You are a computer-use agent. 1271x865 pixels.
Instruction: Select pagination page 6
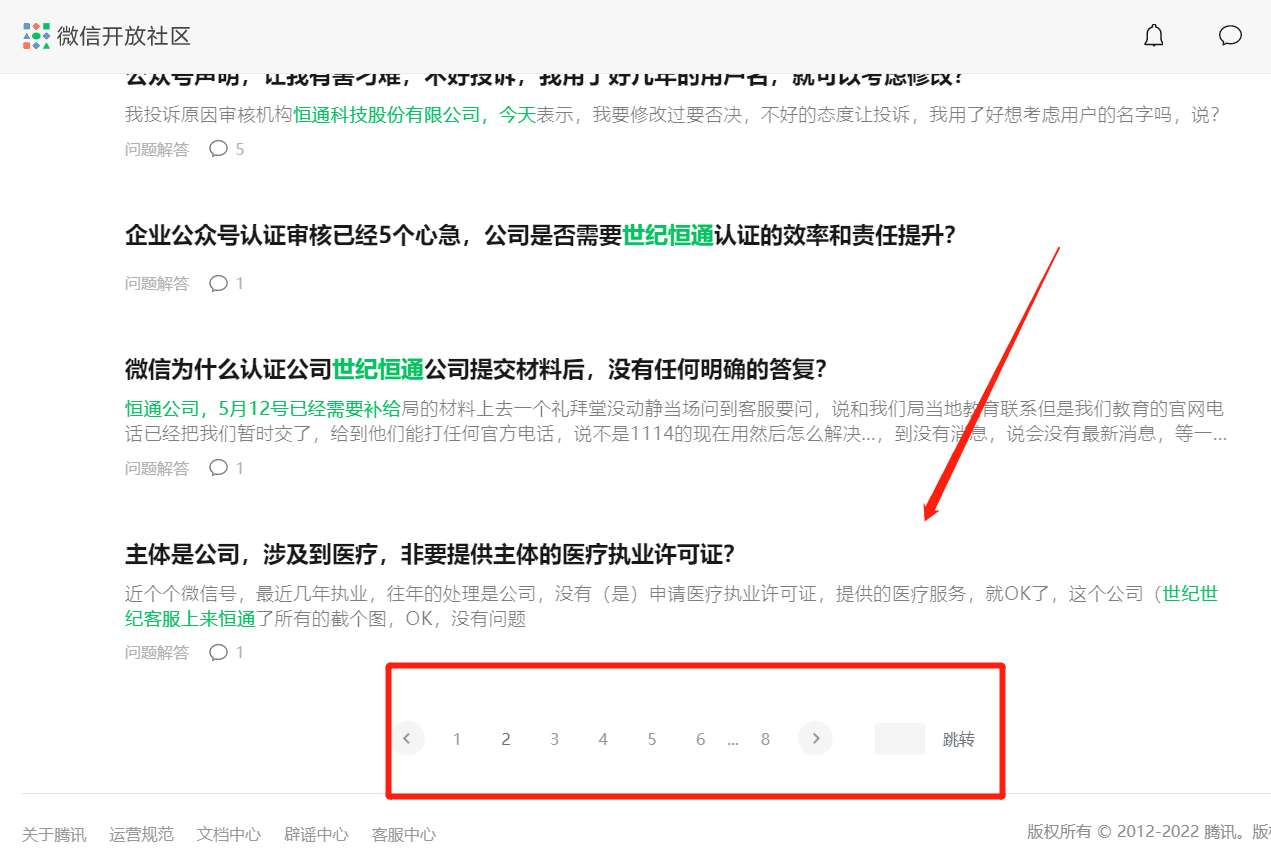pos(700,739)
